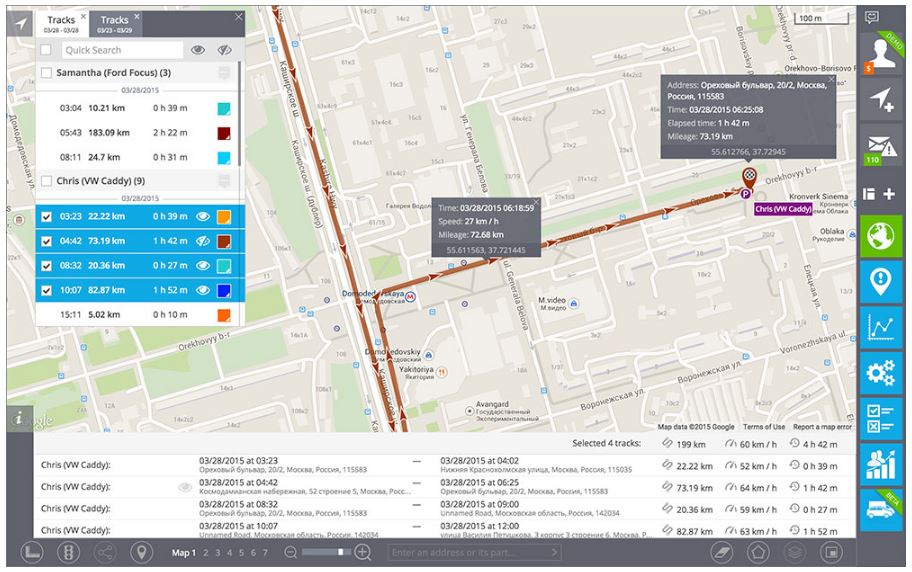Screen dimensions: 912x572
Task: Switch to map tab 2
Action: [x=206, y=553]
